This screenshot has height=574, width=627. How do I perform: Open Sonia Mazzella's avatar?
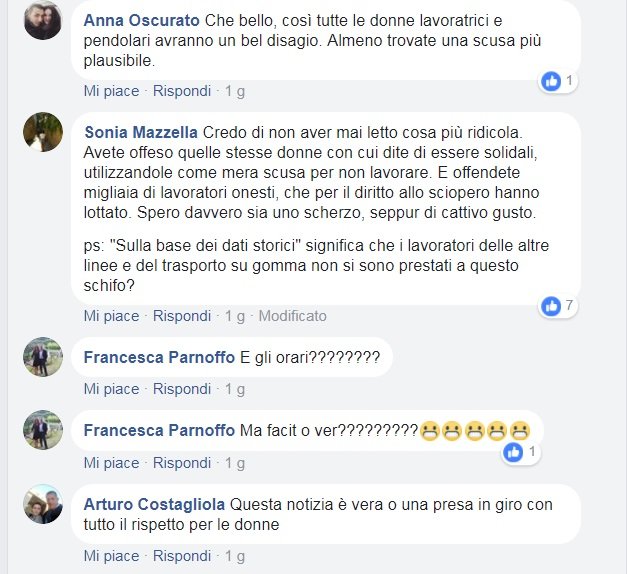point(43,132)
